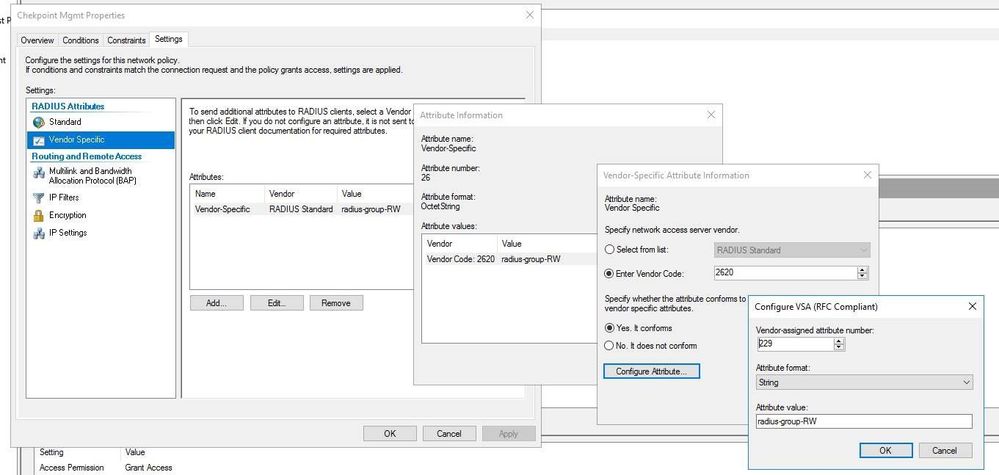Choose the 'Select from list' radio button
Viewport: 999px width, 475px height.
click(611, 250)
